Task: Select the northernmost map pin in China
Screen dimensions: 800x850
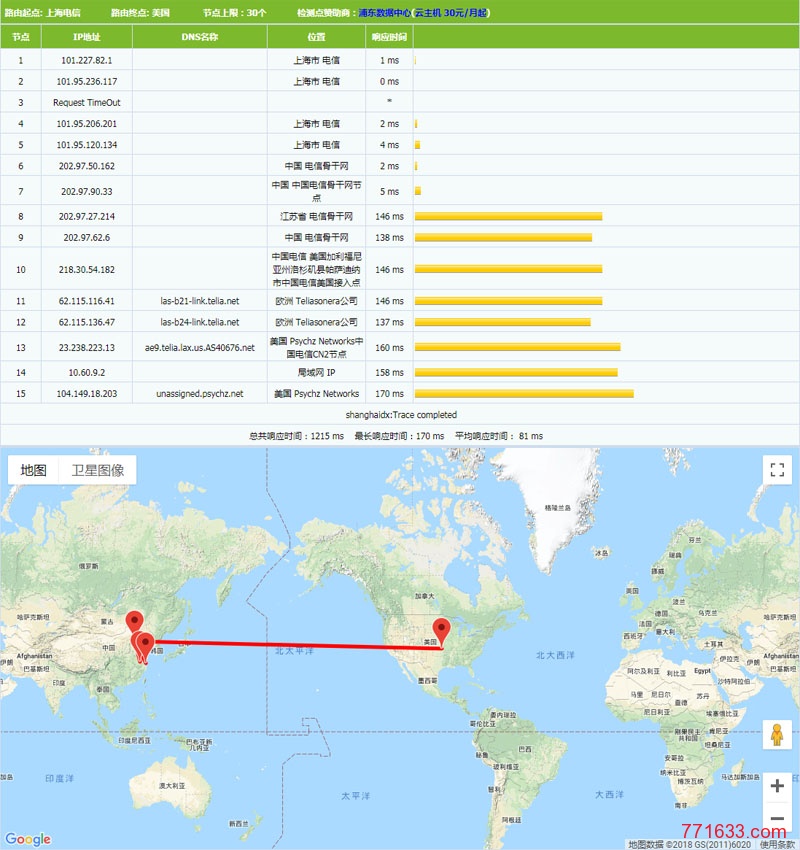Action: coord(134,622)
